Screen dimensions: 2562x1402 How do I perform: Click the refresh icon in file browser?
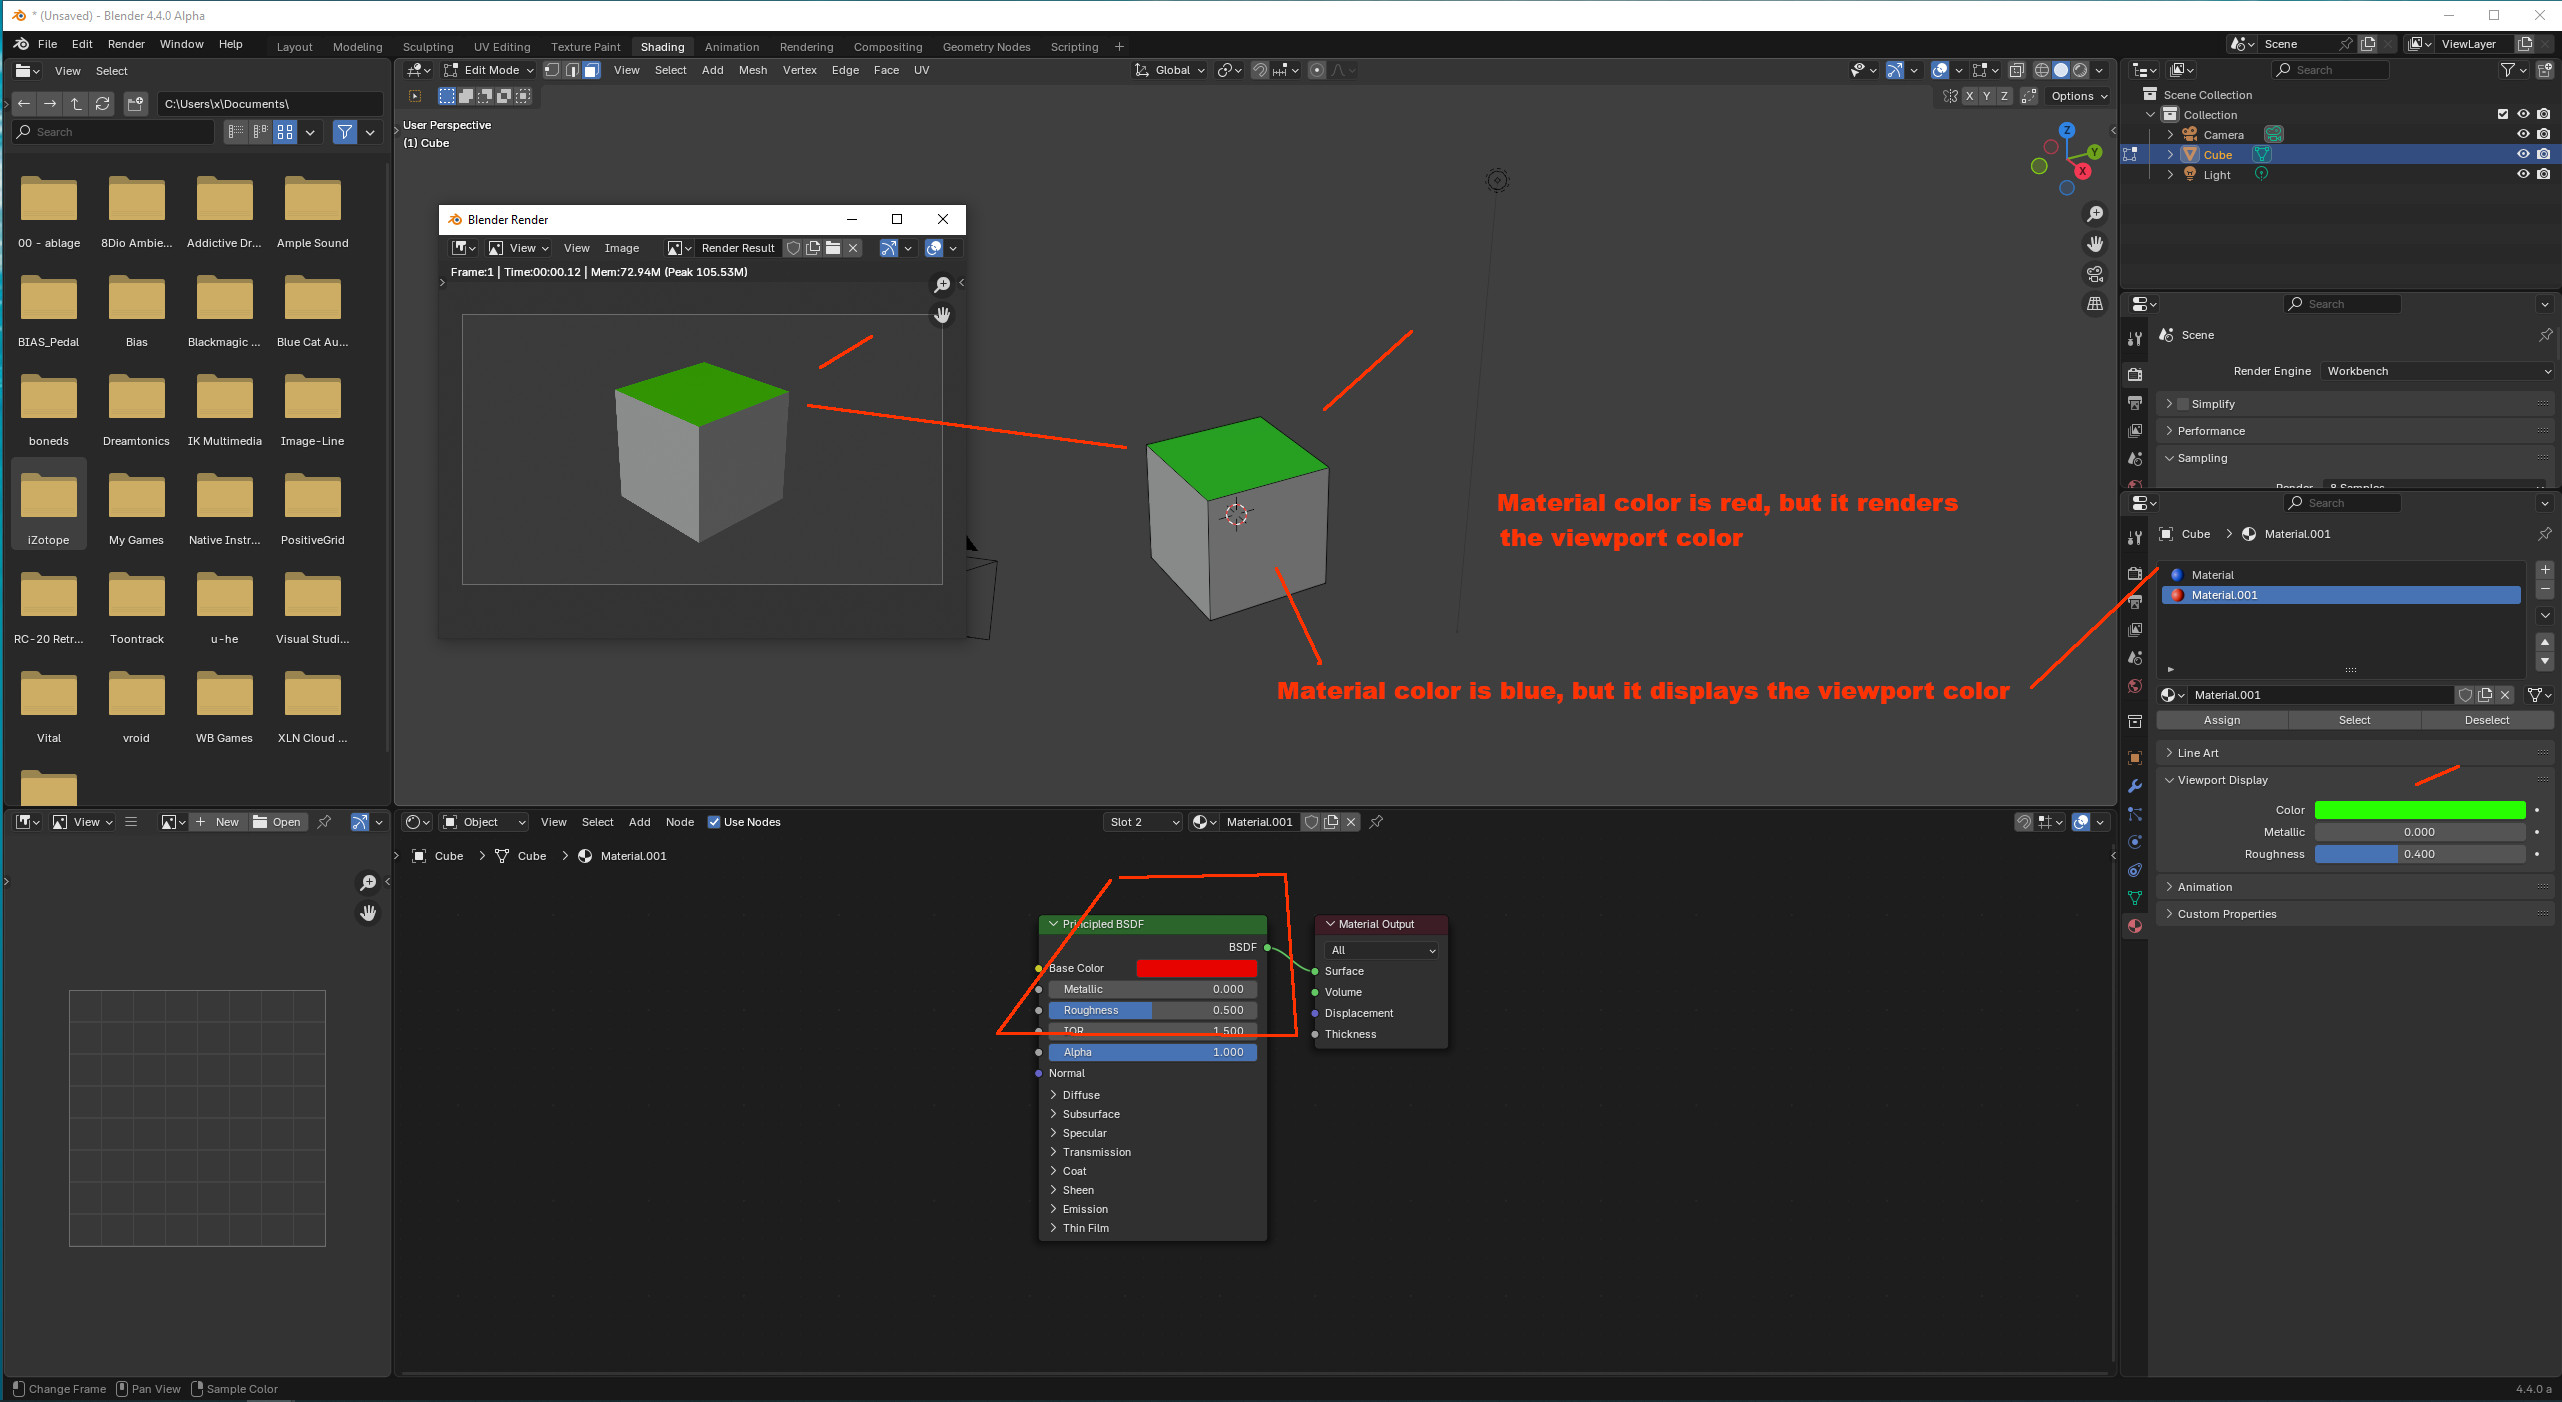(102, 104)
